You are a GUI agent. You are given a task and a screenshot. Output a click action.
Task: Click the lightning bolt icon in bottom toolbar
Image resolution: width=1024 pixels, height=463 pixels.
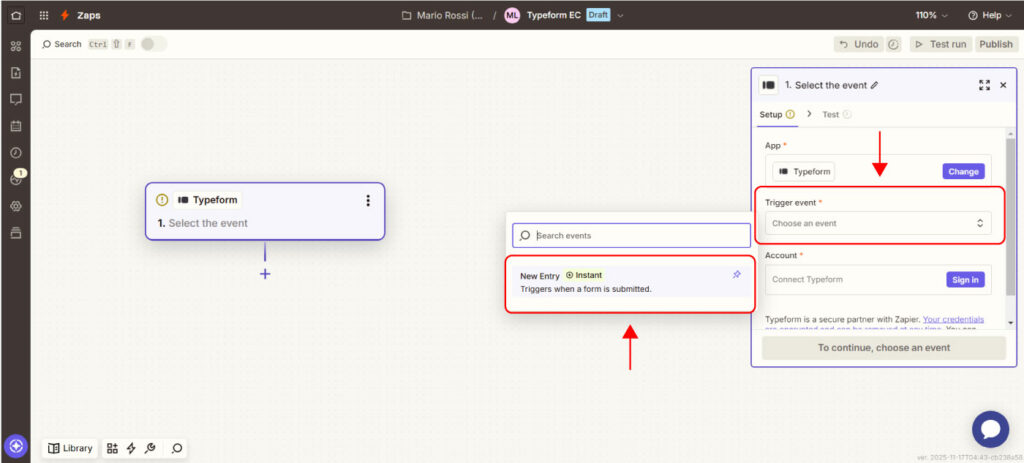point(131,448)
